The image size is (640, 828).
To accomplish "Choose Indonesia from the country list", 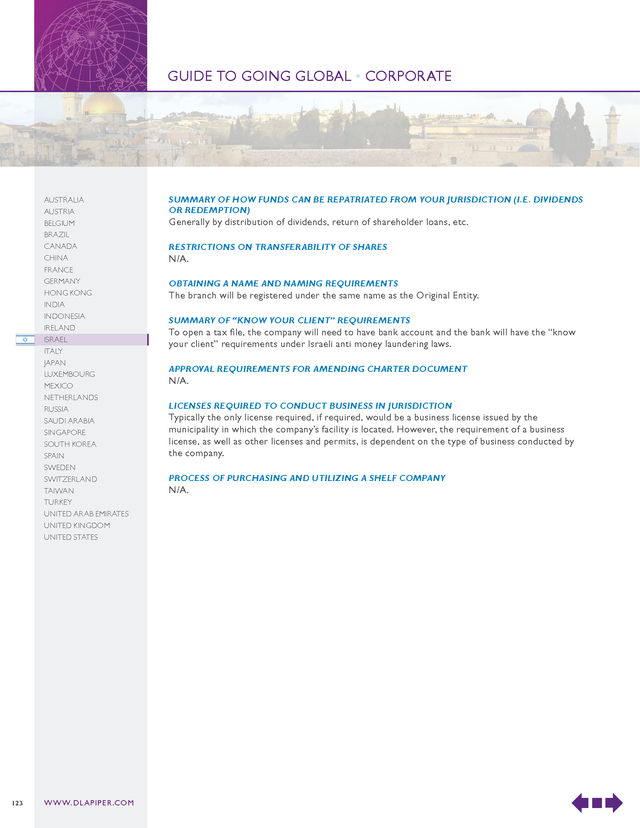I will pyautogui.click(x=64, y=316).
